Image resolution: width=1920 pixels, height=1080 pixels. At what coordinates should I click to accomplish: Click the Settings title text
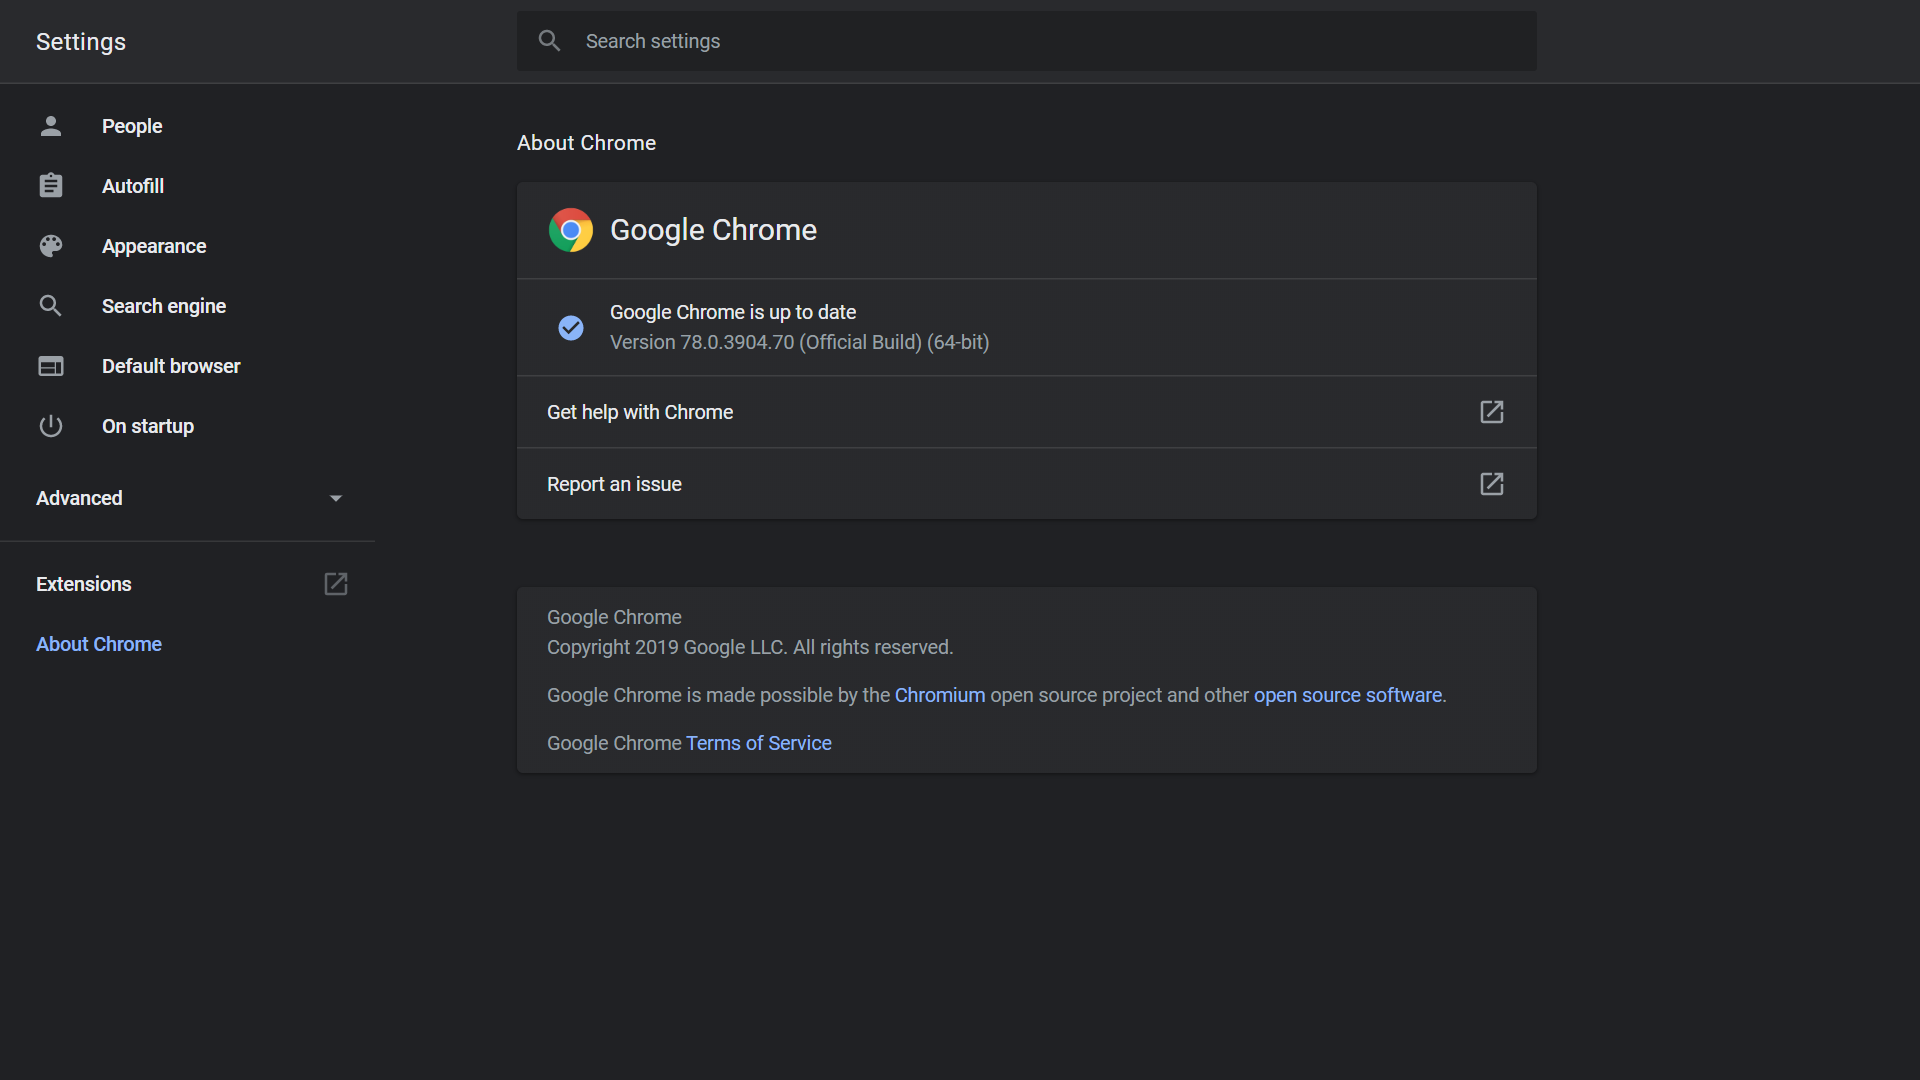coord(81,42)
